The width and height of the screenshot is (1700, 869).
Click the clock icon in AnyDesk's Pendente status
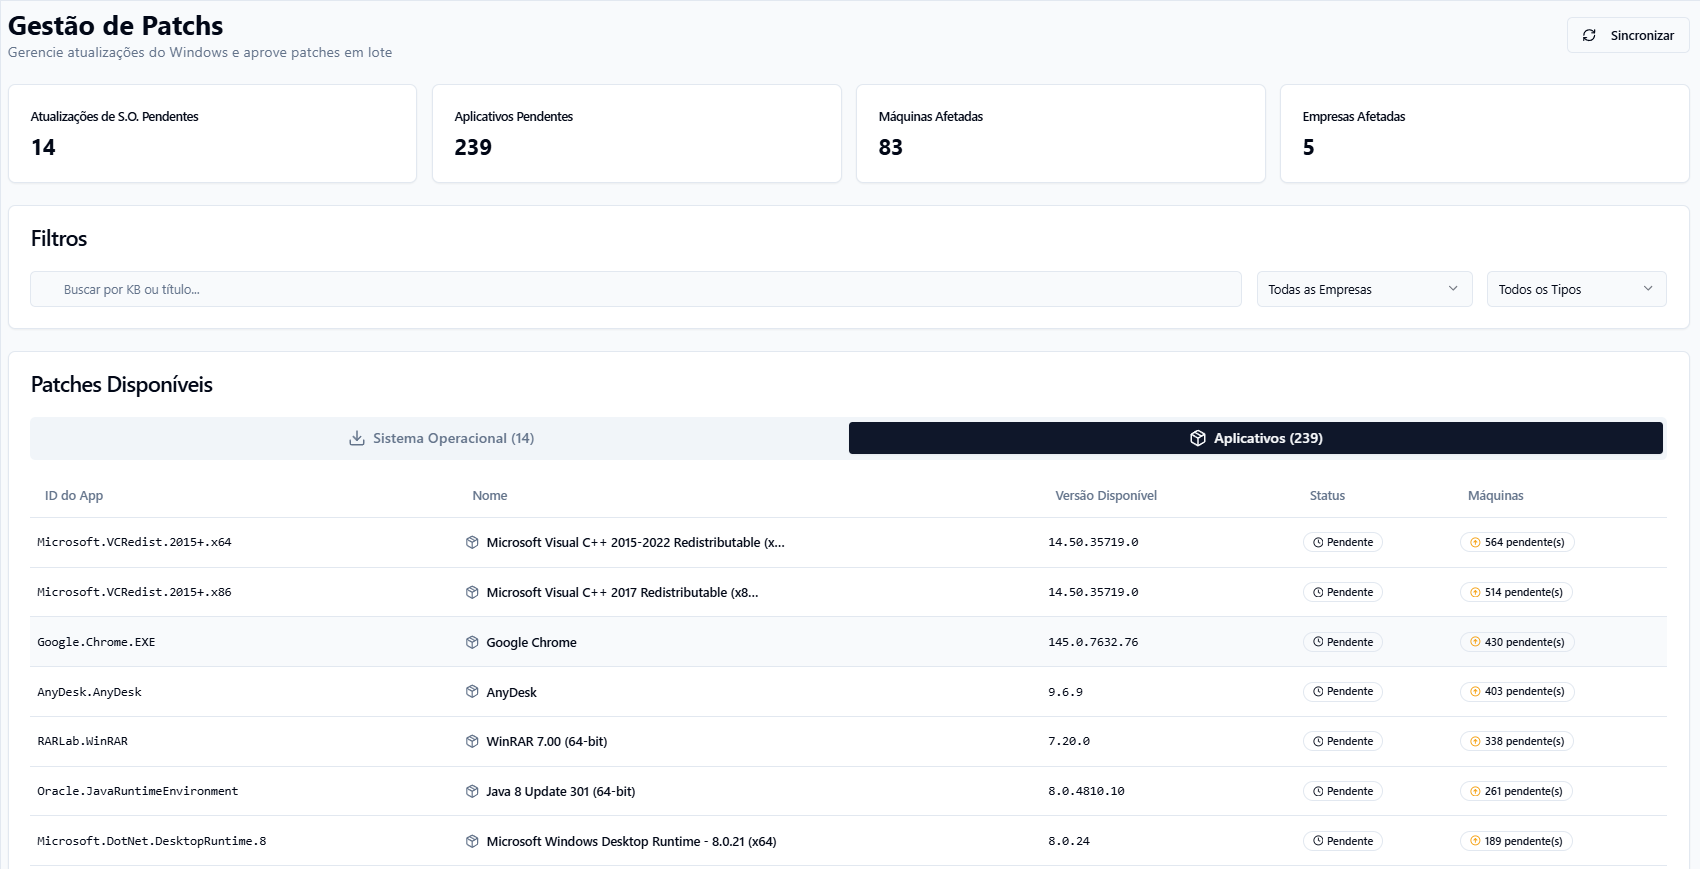[x=1318, y=692]
